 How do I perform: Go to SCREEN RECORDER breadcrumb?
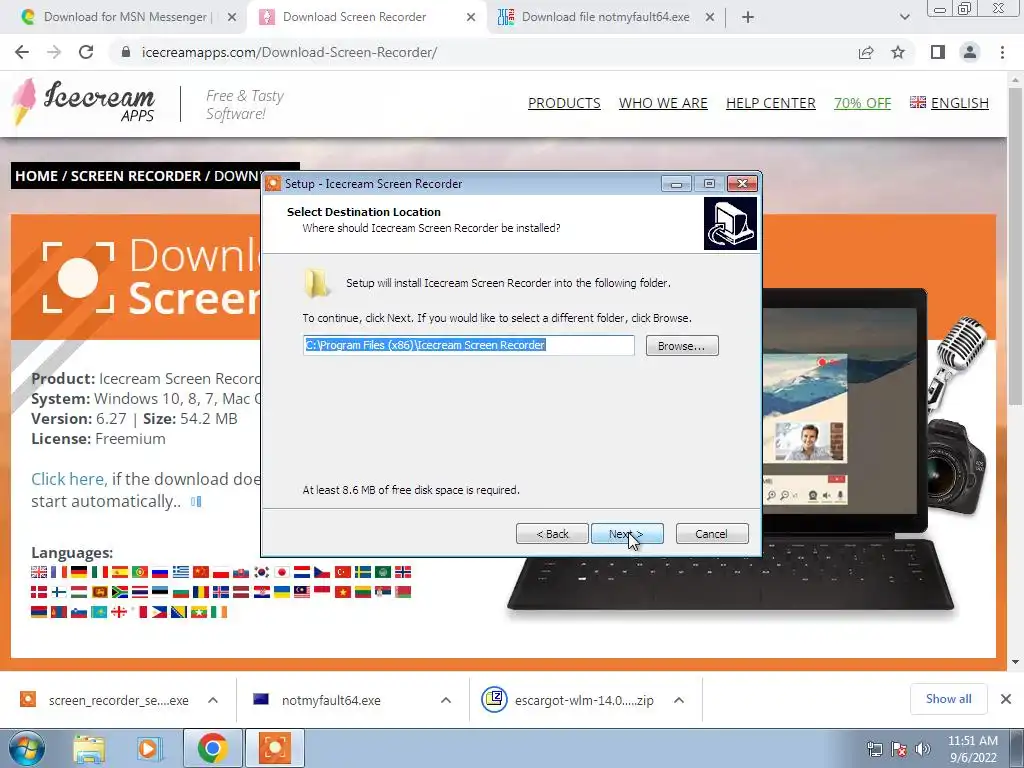pyautogui.click(x=135, y=176)
